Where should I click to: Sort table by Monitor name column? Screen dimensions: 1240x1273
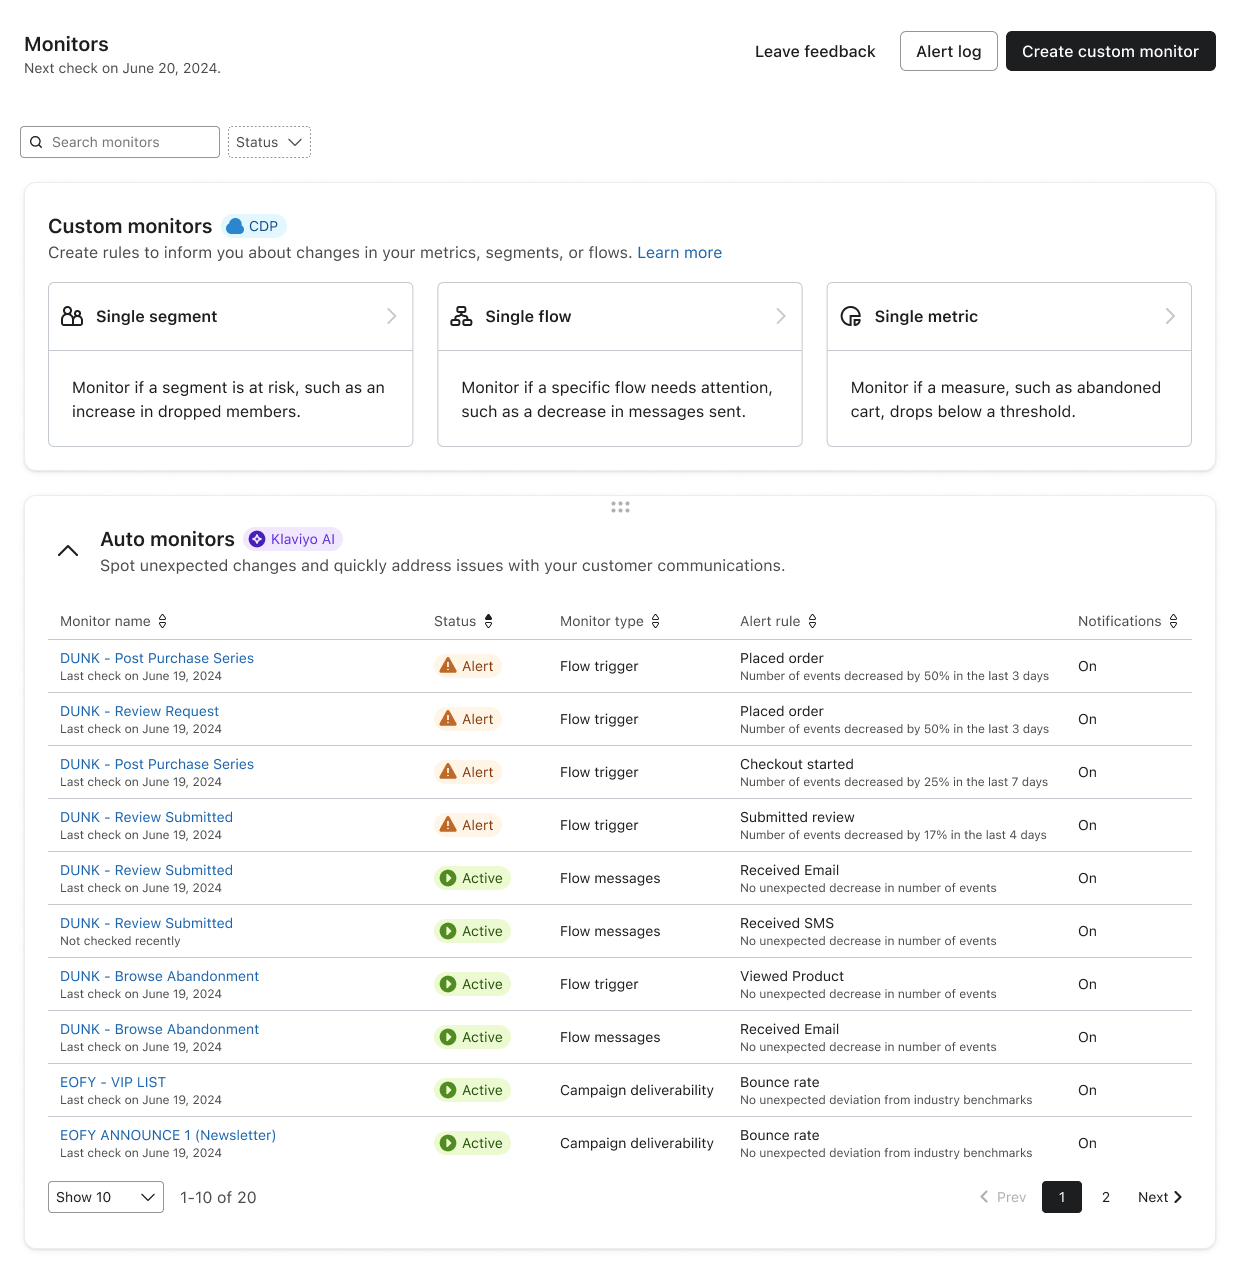(x=162, y=621)
